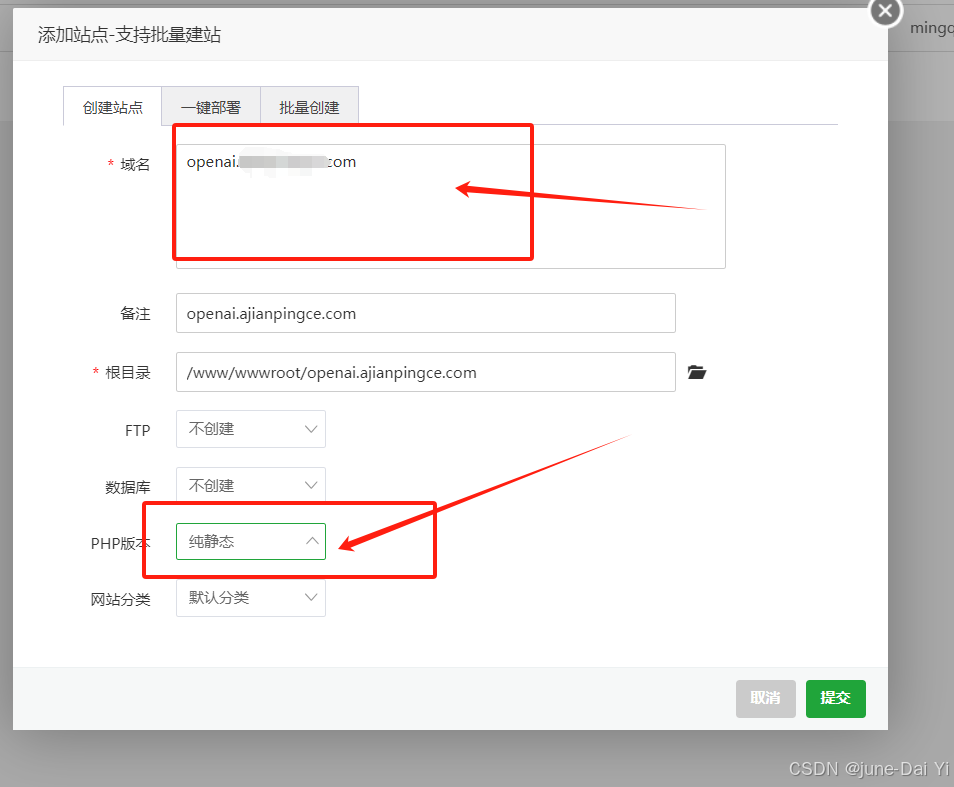The width and height of the screenshot is (954, 787).
Task: Switch to the 创建站点 tab
Action: point(113,107)
